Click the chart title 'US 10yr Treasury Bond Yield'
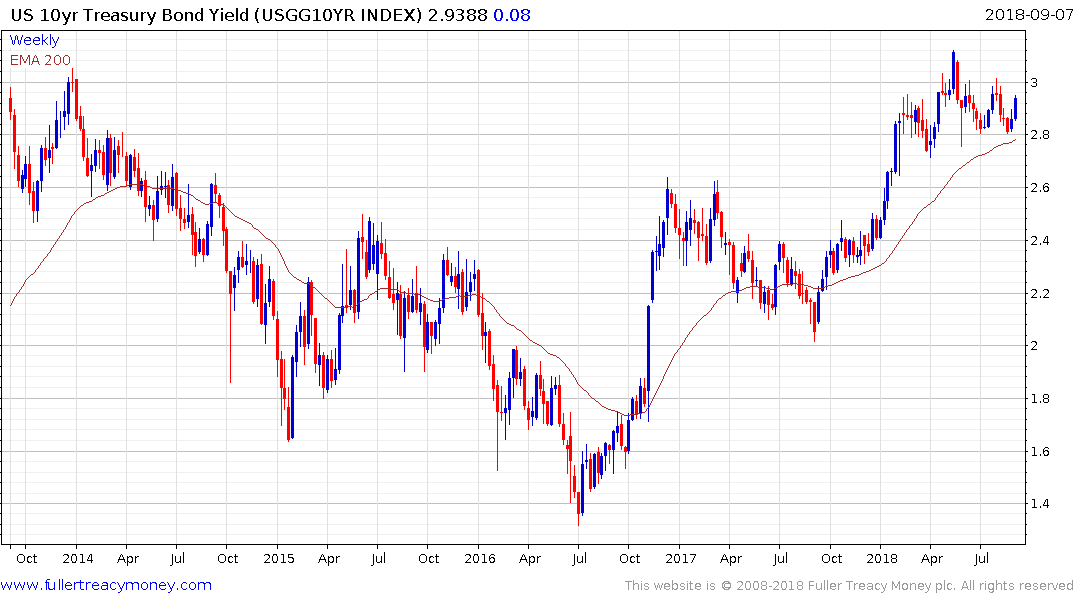Viewport: 1075px width, 600px height. [x=130, y=15]
